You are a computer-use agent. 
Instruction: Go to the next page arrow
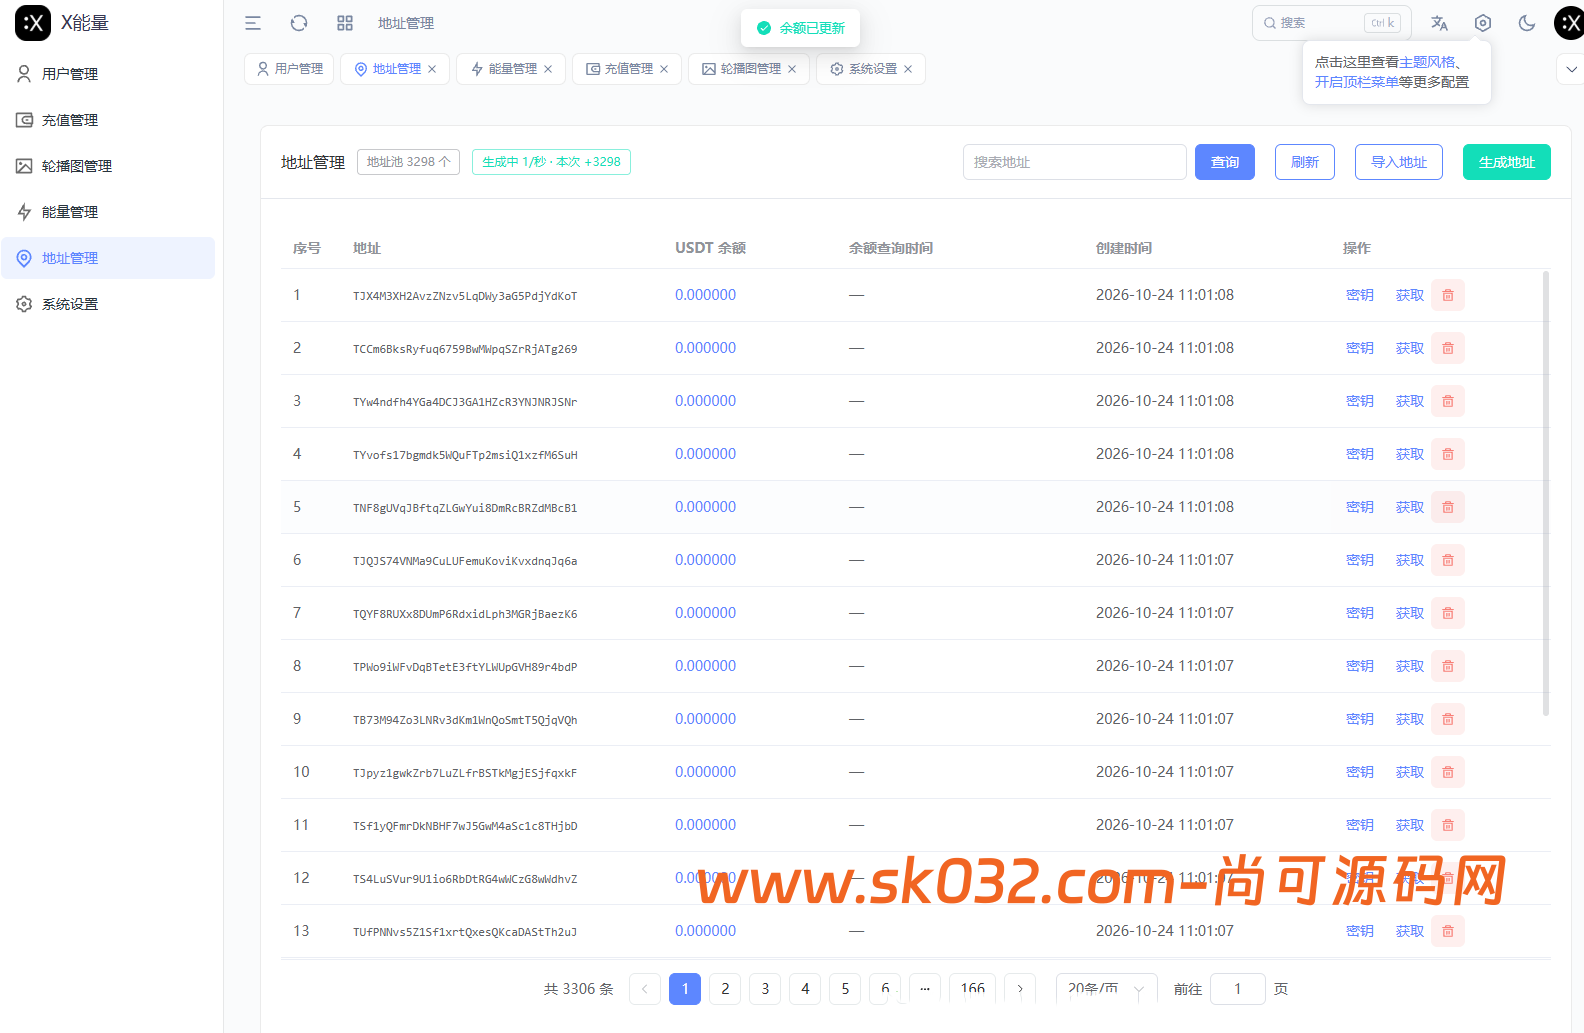(1020, 989)
